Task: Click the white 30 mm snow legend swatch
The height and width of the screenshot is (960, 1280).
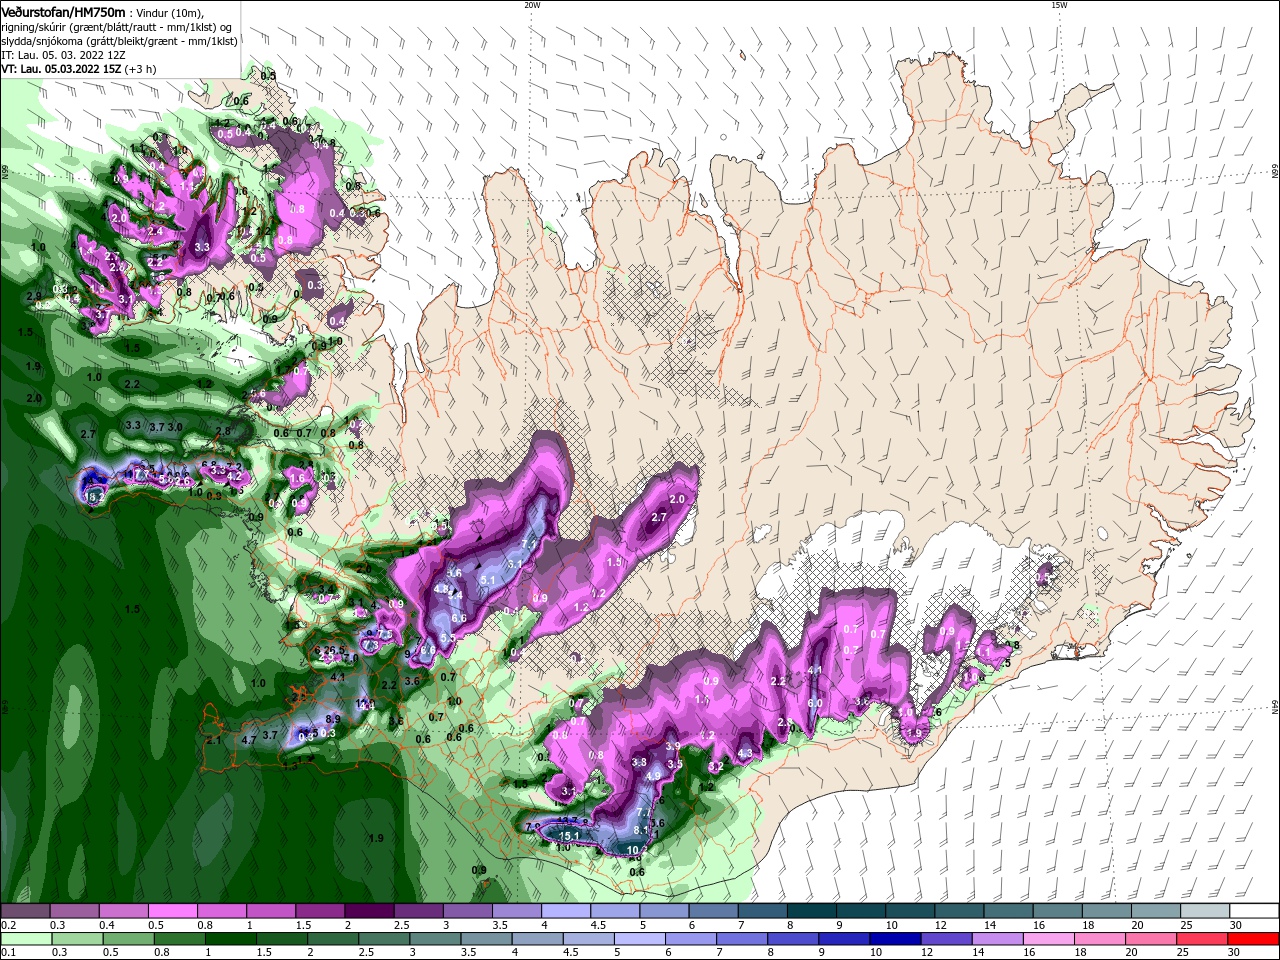Action: 1255,911
